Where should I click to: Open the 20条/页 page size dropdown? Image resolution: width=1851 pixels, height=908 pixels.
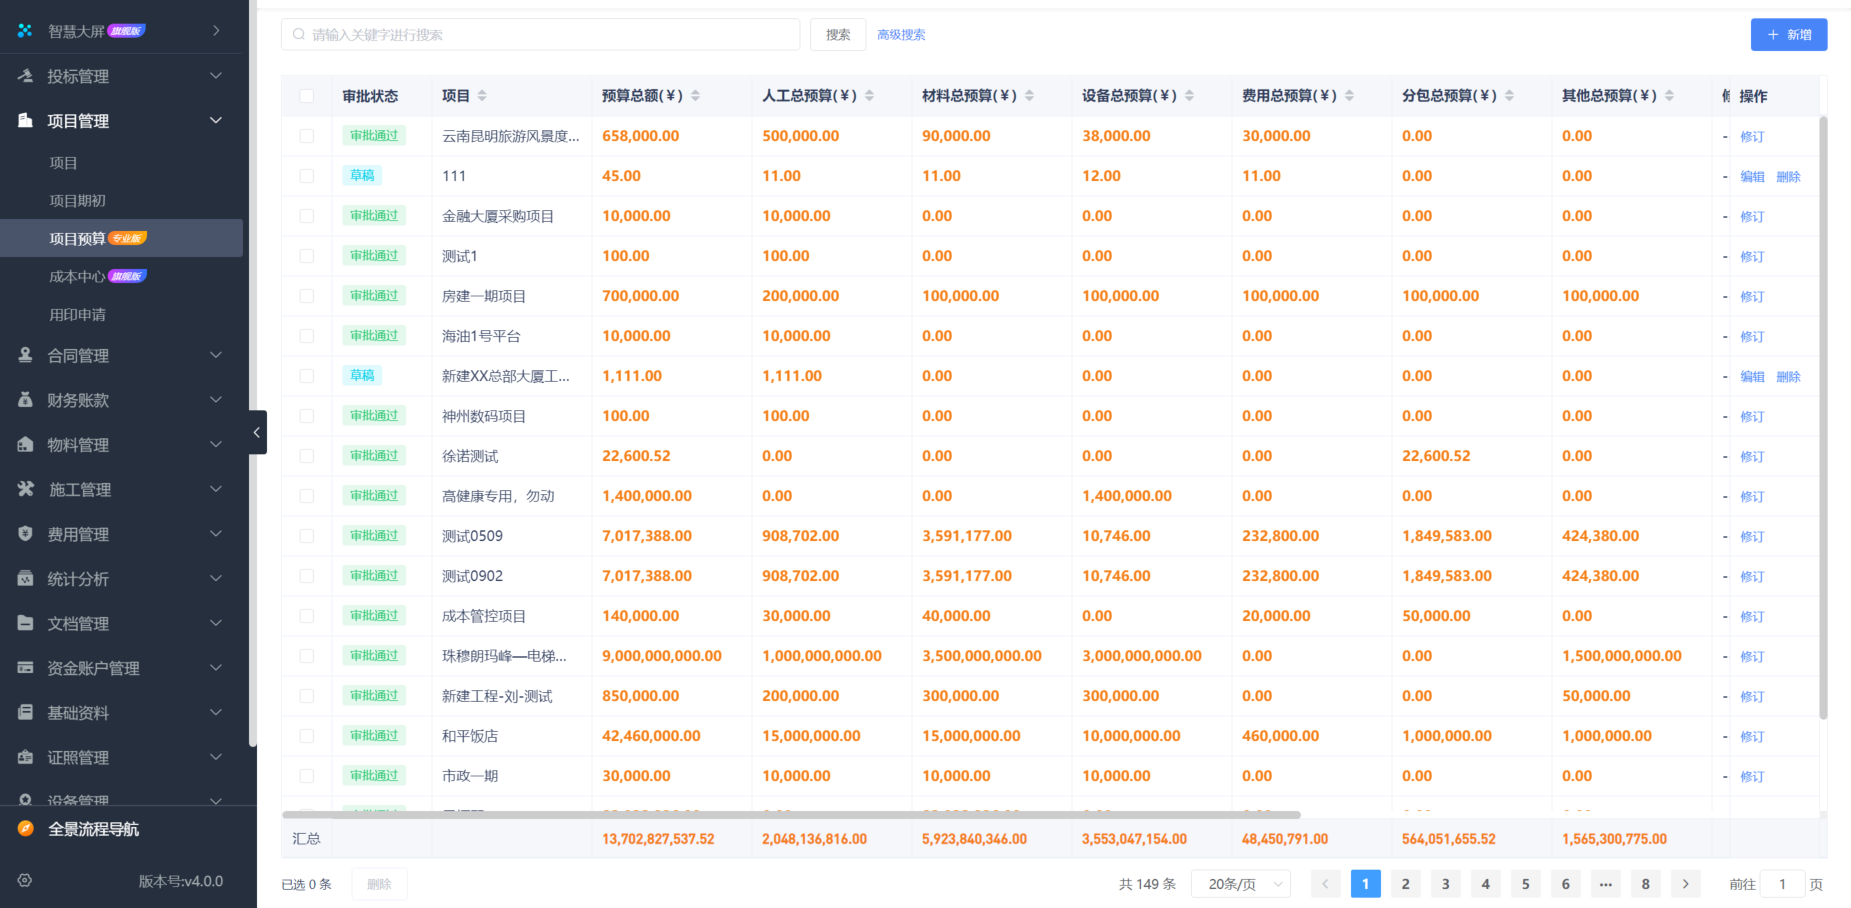(1240, 884)
